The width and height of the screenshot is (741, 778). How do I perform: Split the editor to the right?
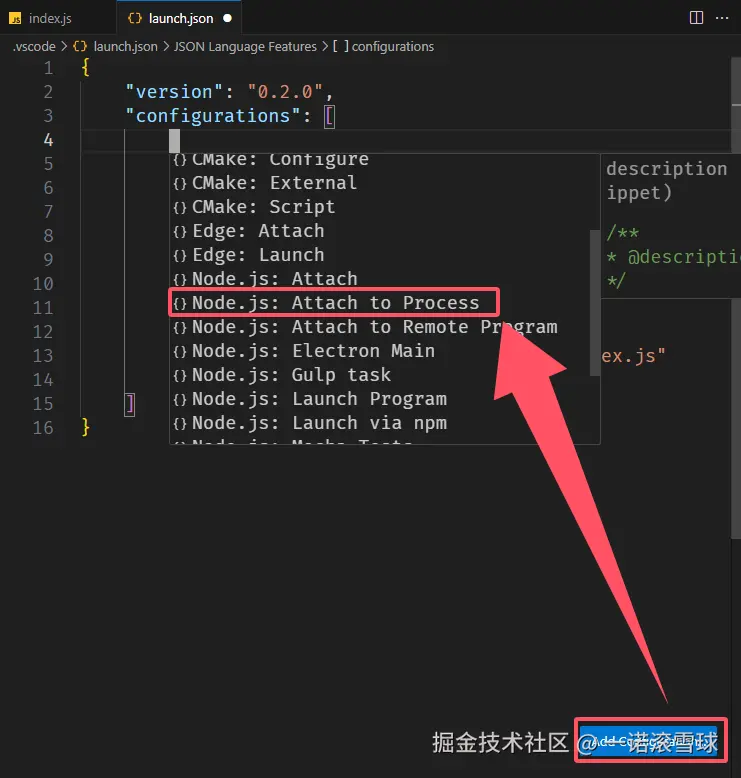[x=696, y=18]
